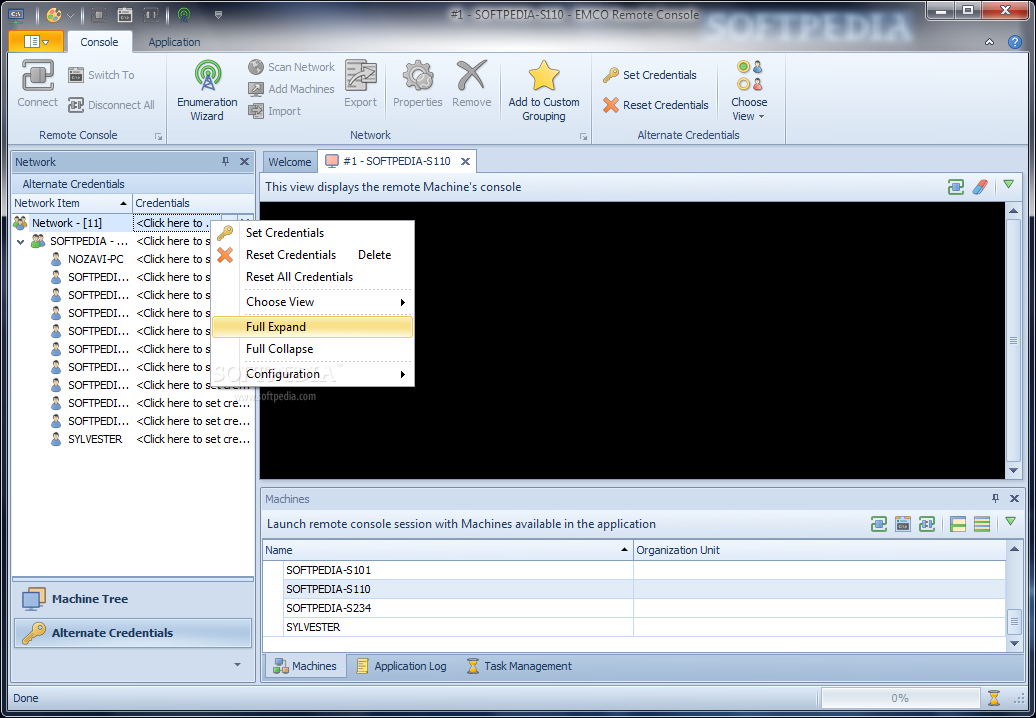Click the hourglass icon in the status bar
1036x718 pixels.
tap(994, 698)
